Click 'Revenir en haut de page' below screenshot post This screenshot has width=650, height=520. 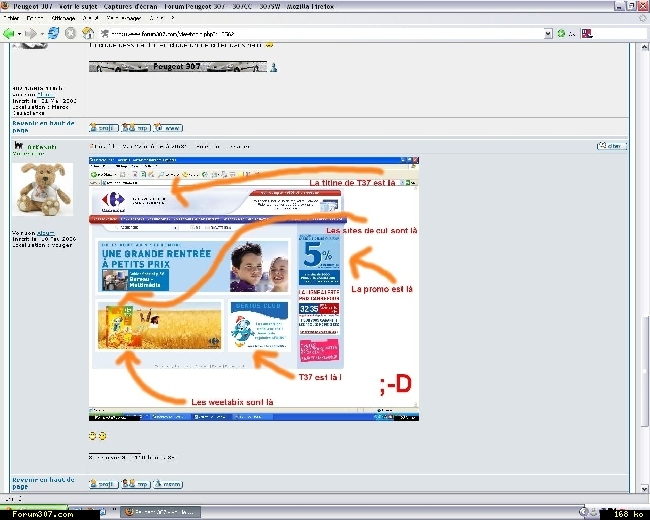(x=40, y=483)
